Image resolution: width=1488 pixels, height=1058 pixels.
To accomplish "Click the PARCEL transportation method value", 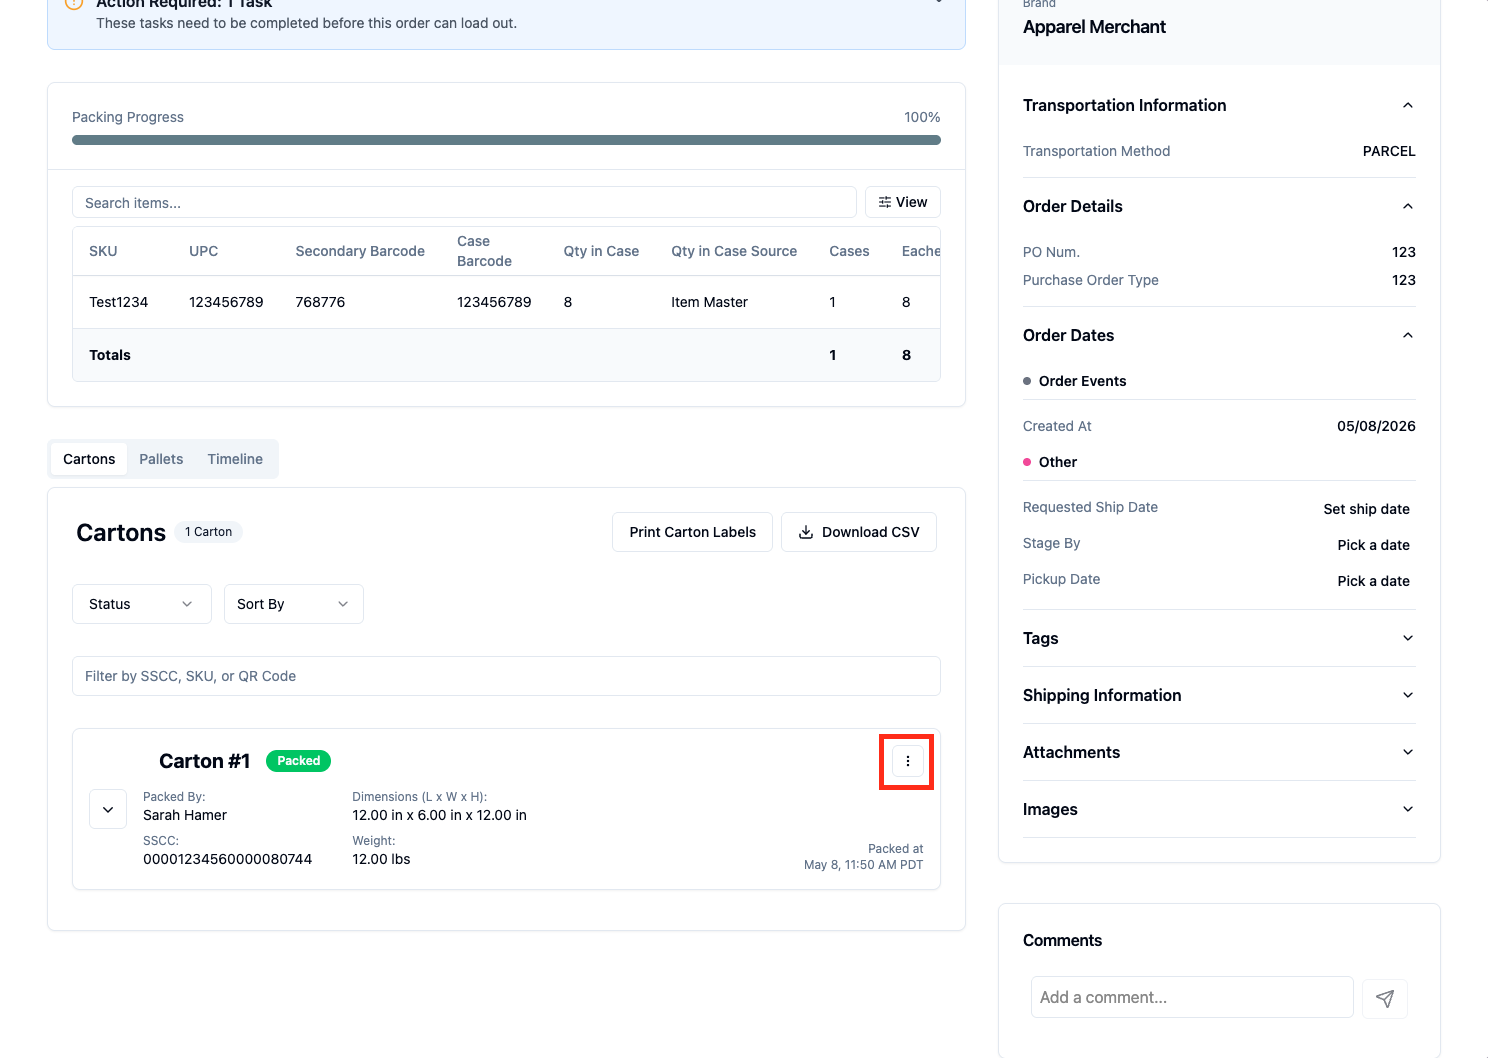I will point(1389,151).
